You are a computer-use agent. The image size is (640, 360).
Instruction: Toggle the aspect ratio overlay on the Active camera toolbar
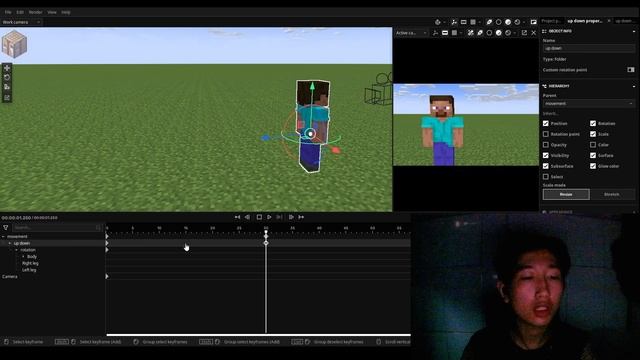[x=445, y=33]
